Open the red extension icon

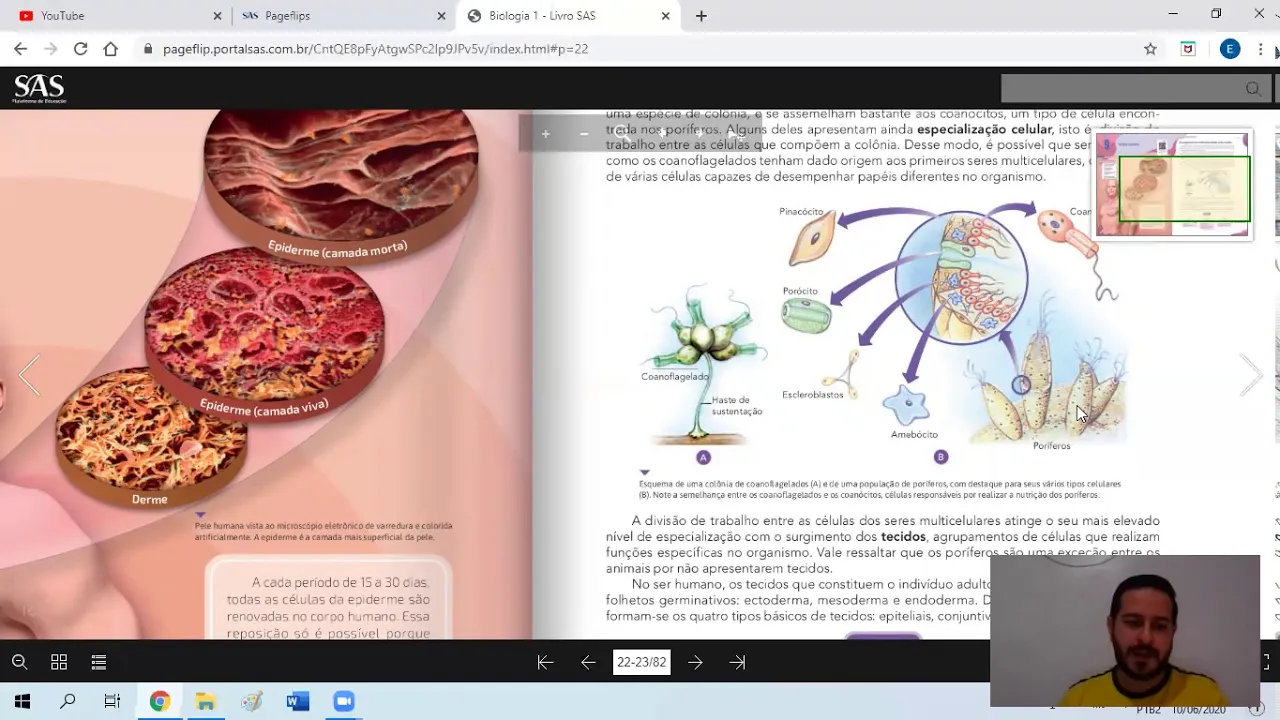[1188, 49]
